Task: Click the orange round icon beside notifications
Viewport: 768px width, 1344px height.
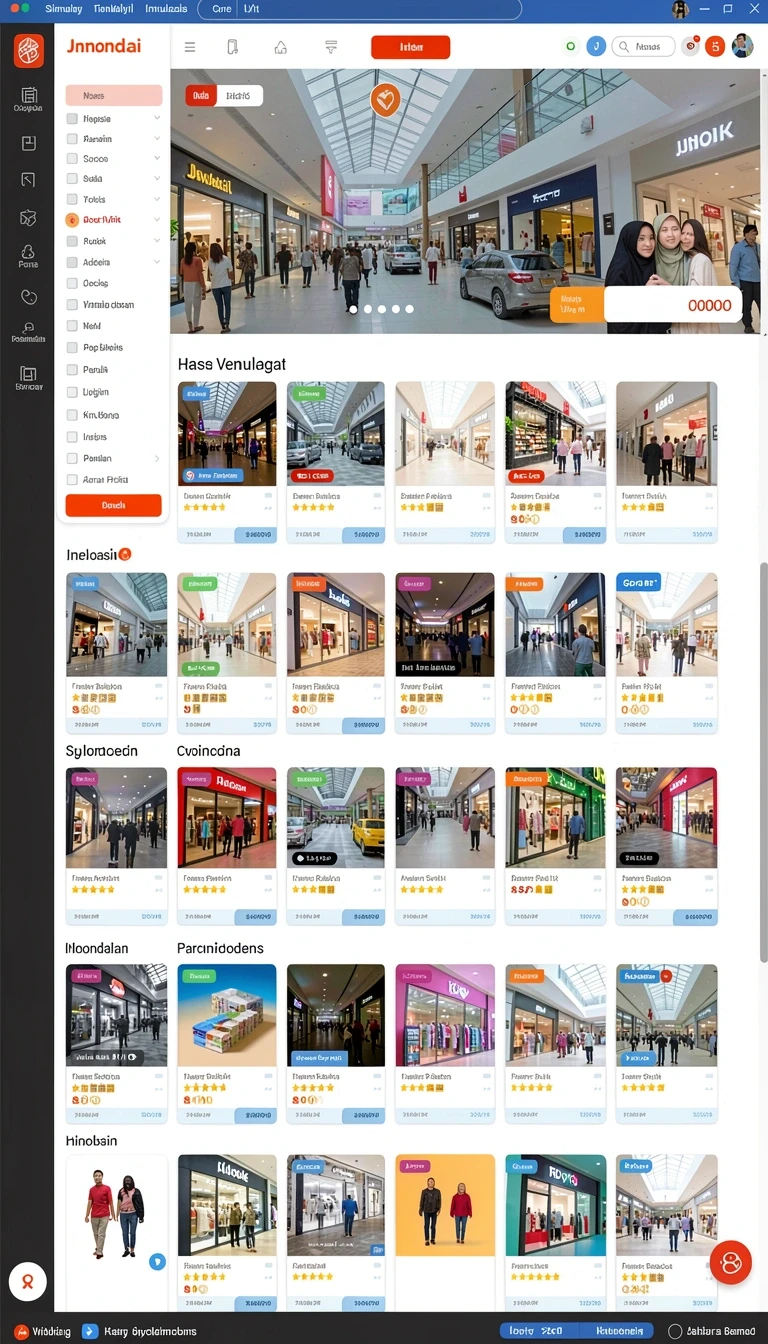Action: click(714, 46)
